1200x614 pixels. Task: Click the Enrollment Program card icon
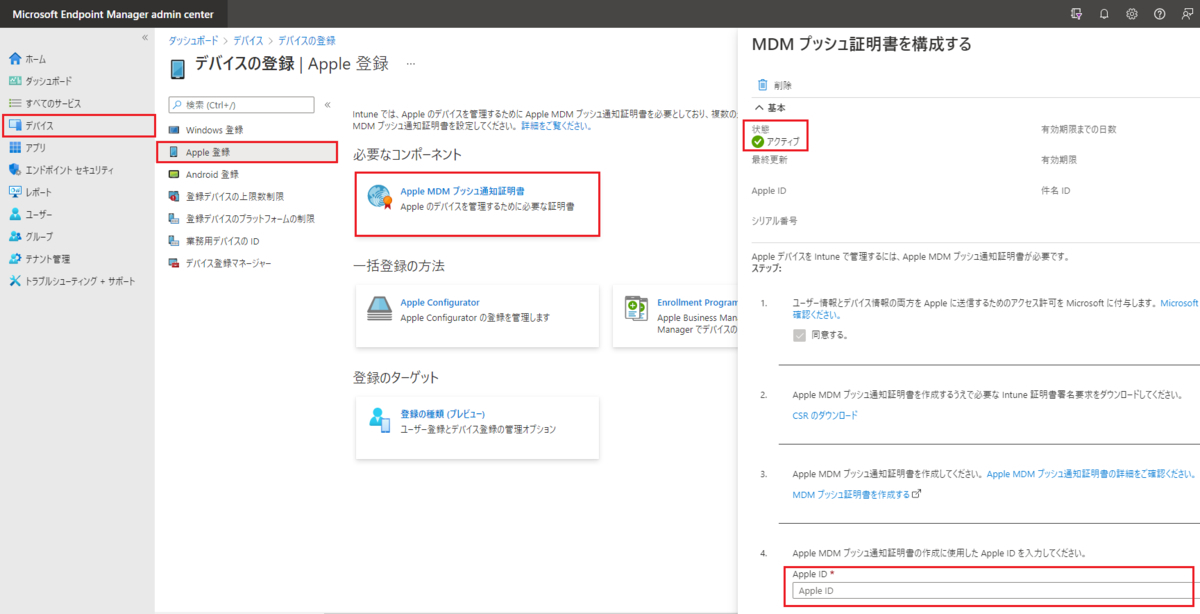coord(636,308)
